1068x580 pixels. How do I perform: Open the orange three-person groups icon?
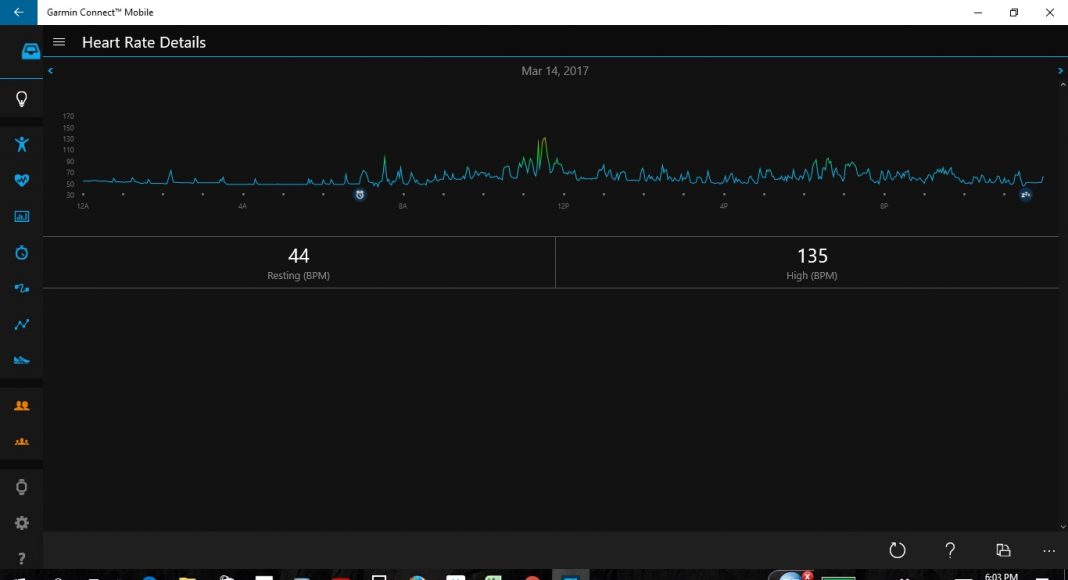coord(22,442)
